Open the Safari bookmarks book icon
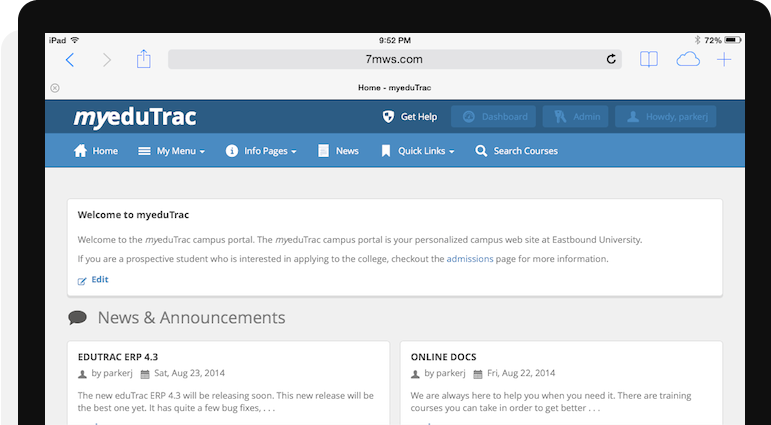Screen dimensions: 771x425 [x=649, y=60]
